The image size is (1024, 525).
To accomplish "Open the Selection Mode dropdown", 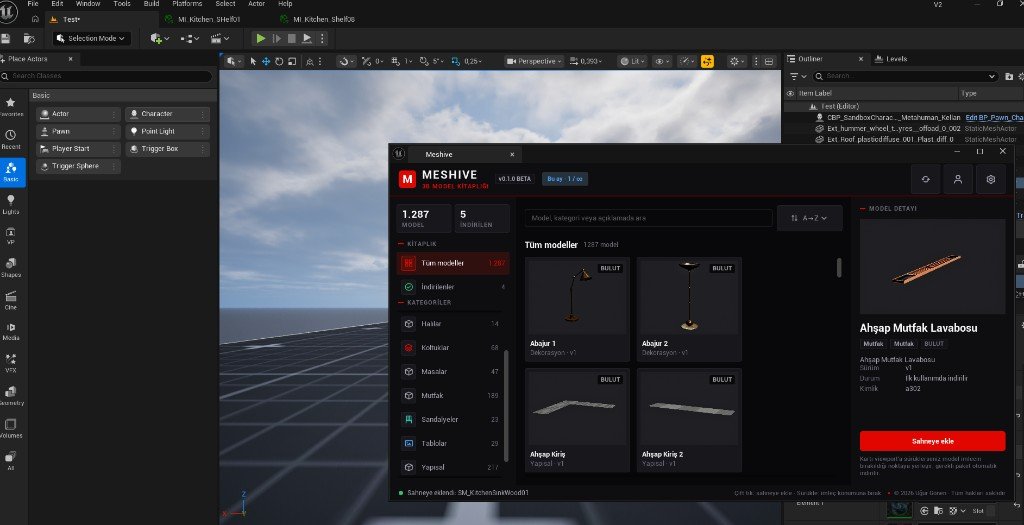I will point(91,39).
